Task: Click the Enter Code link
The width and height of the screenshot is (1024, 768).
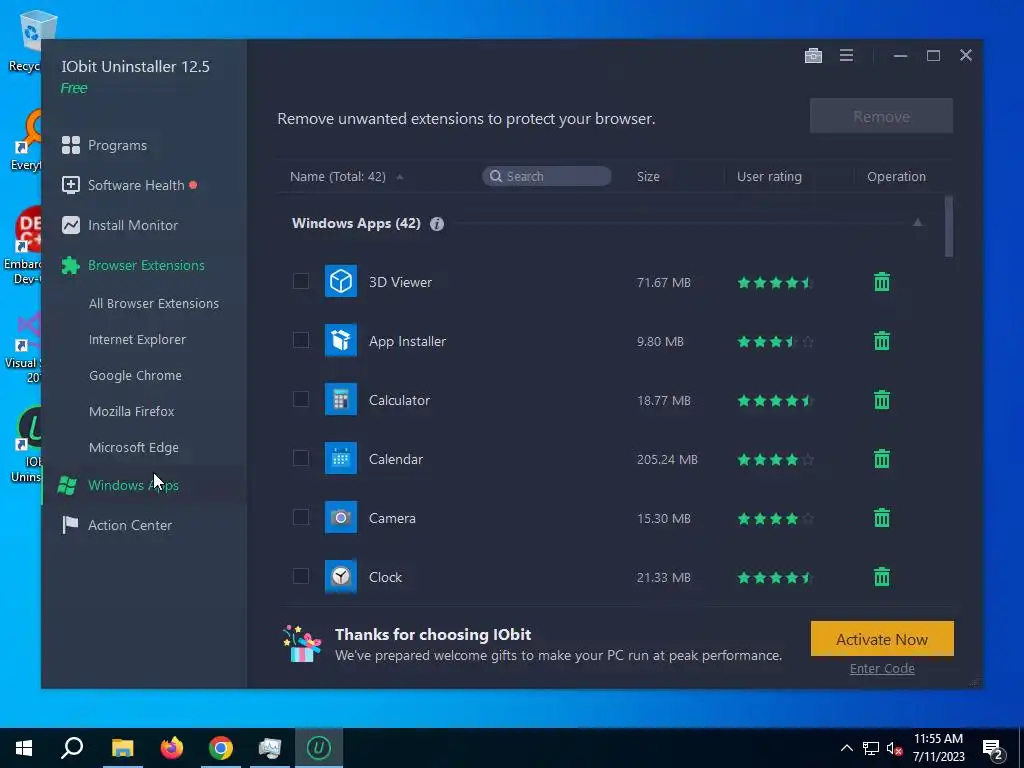Action: tap(882, 669)
